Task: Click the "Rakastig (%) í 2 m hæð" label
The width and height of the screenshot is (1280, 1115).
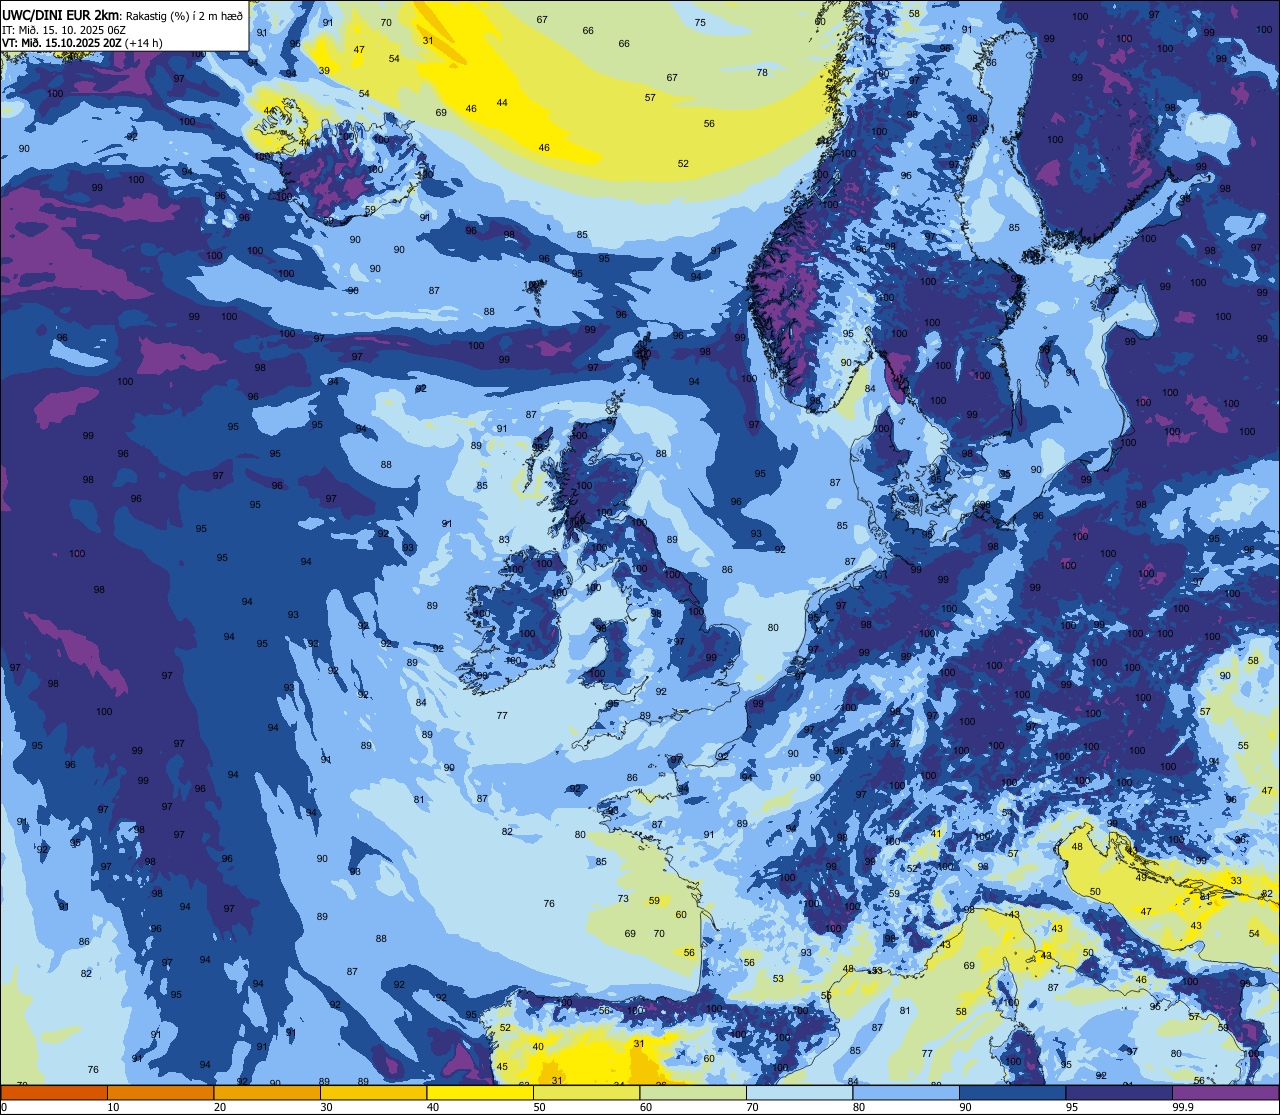Action: coord(184,15)
